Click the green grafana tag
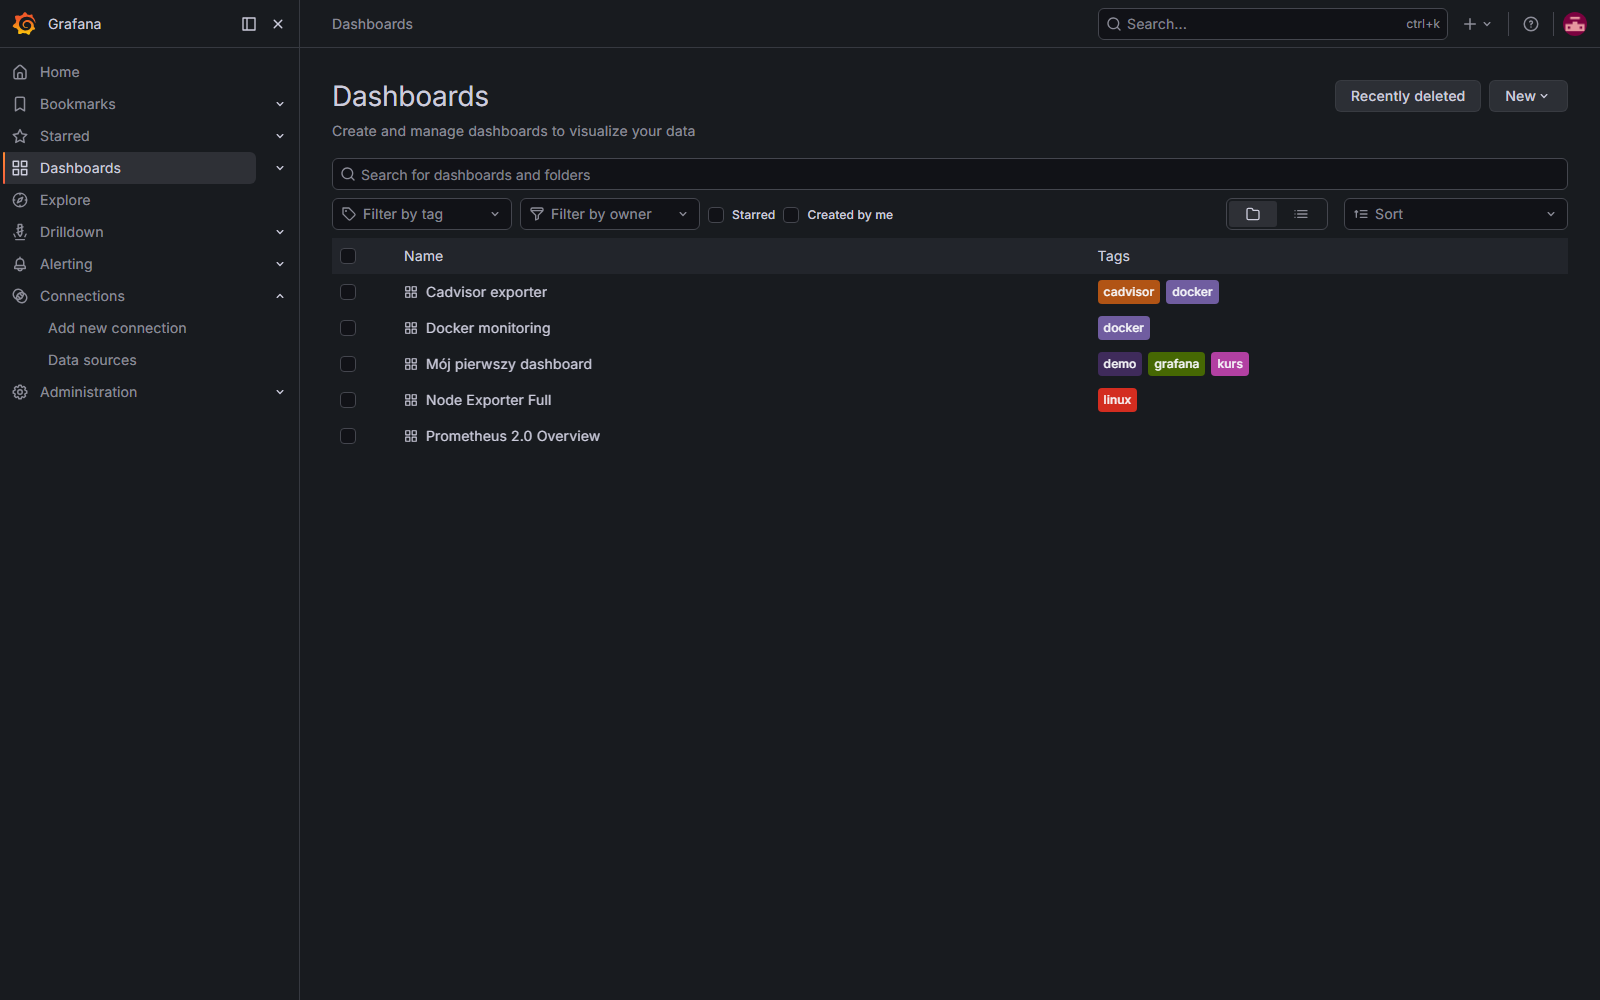 pyautogui.click(x=1176, y=364)
